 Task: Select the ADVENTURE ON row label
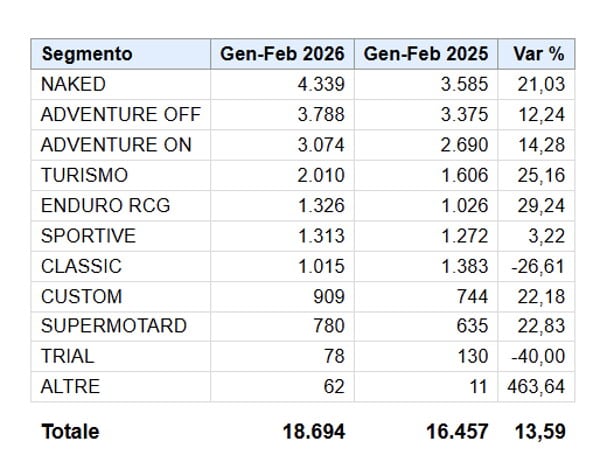(116, 145)
